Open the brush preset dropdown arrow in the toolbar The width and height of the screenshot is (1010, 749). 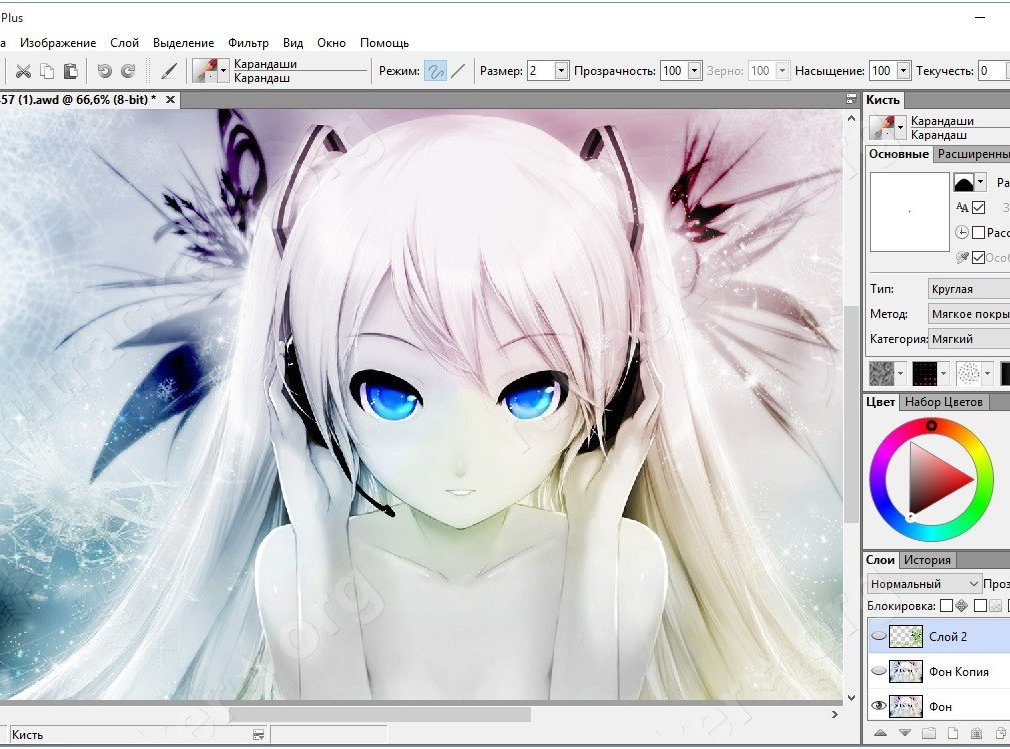[x=224, y=70]
